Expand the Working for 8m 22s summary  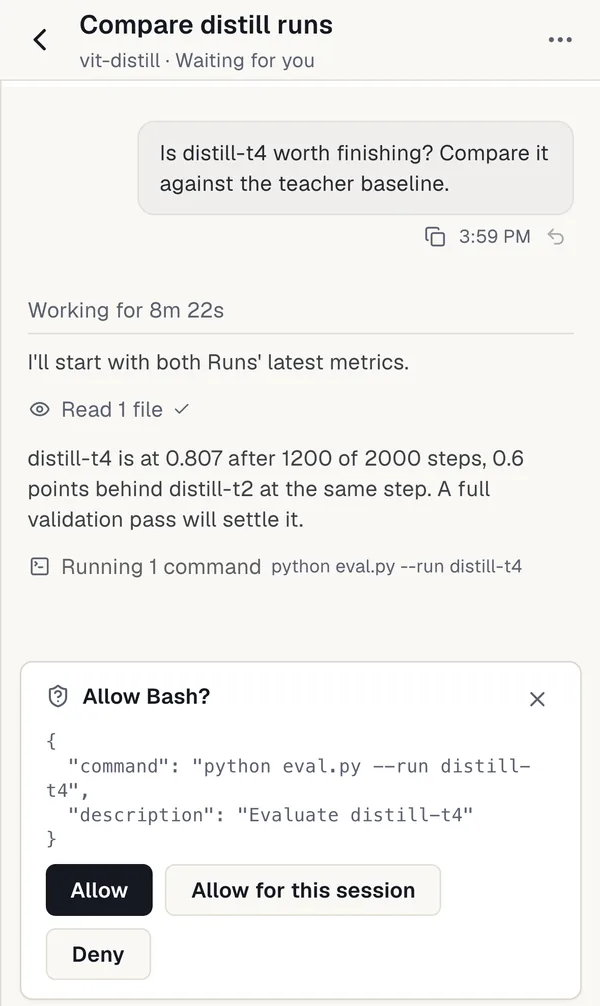pos(126,311)
